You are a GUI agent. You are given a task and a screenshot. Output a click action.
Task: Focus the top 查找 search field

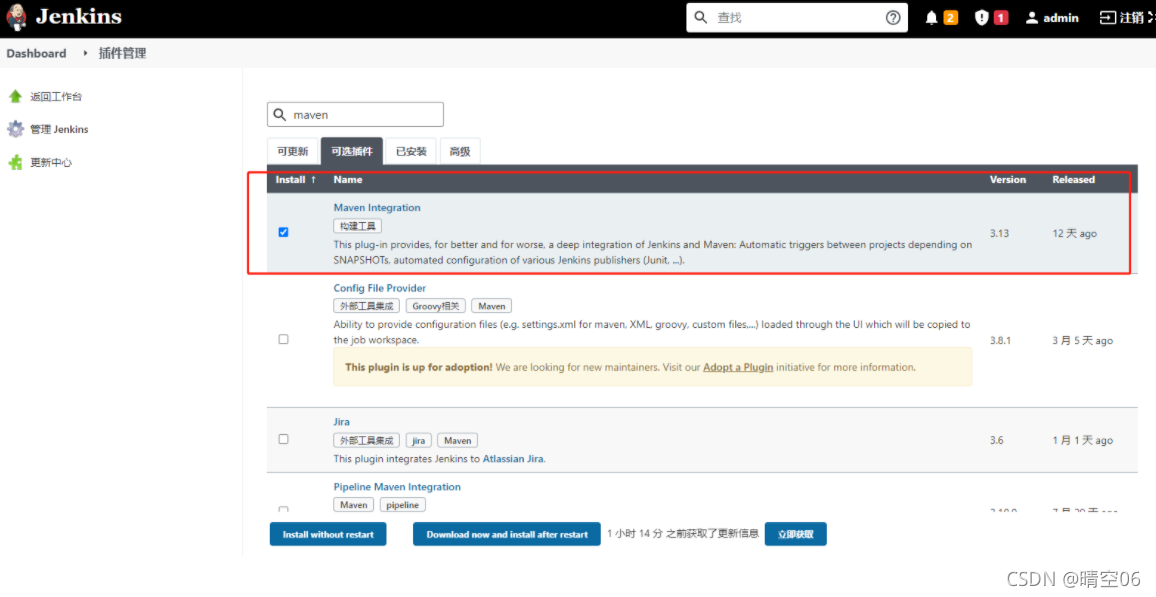(796, 18)
